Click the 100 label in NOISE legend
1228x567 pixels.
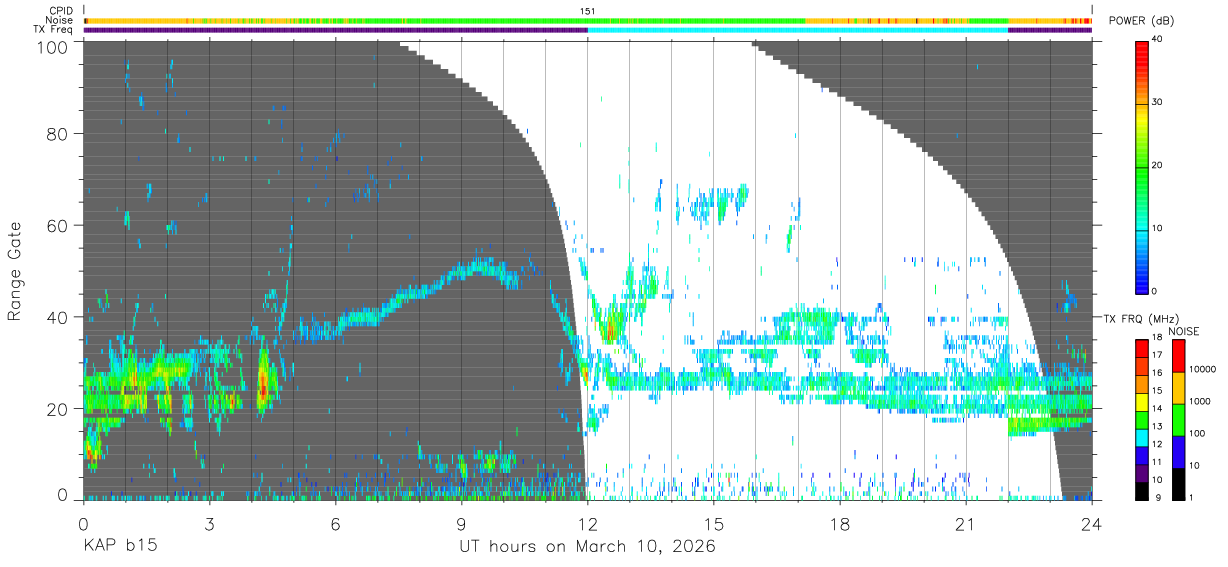tap(1198, 433)
